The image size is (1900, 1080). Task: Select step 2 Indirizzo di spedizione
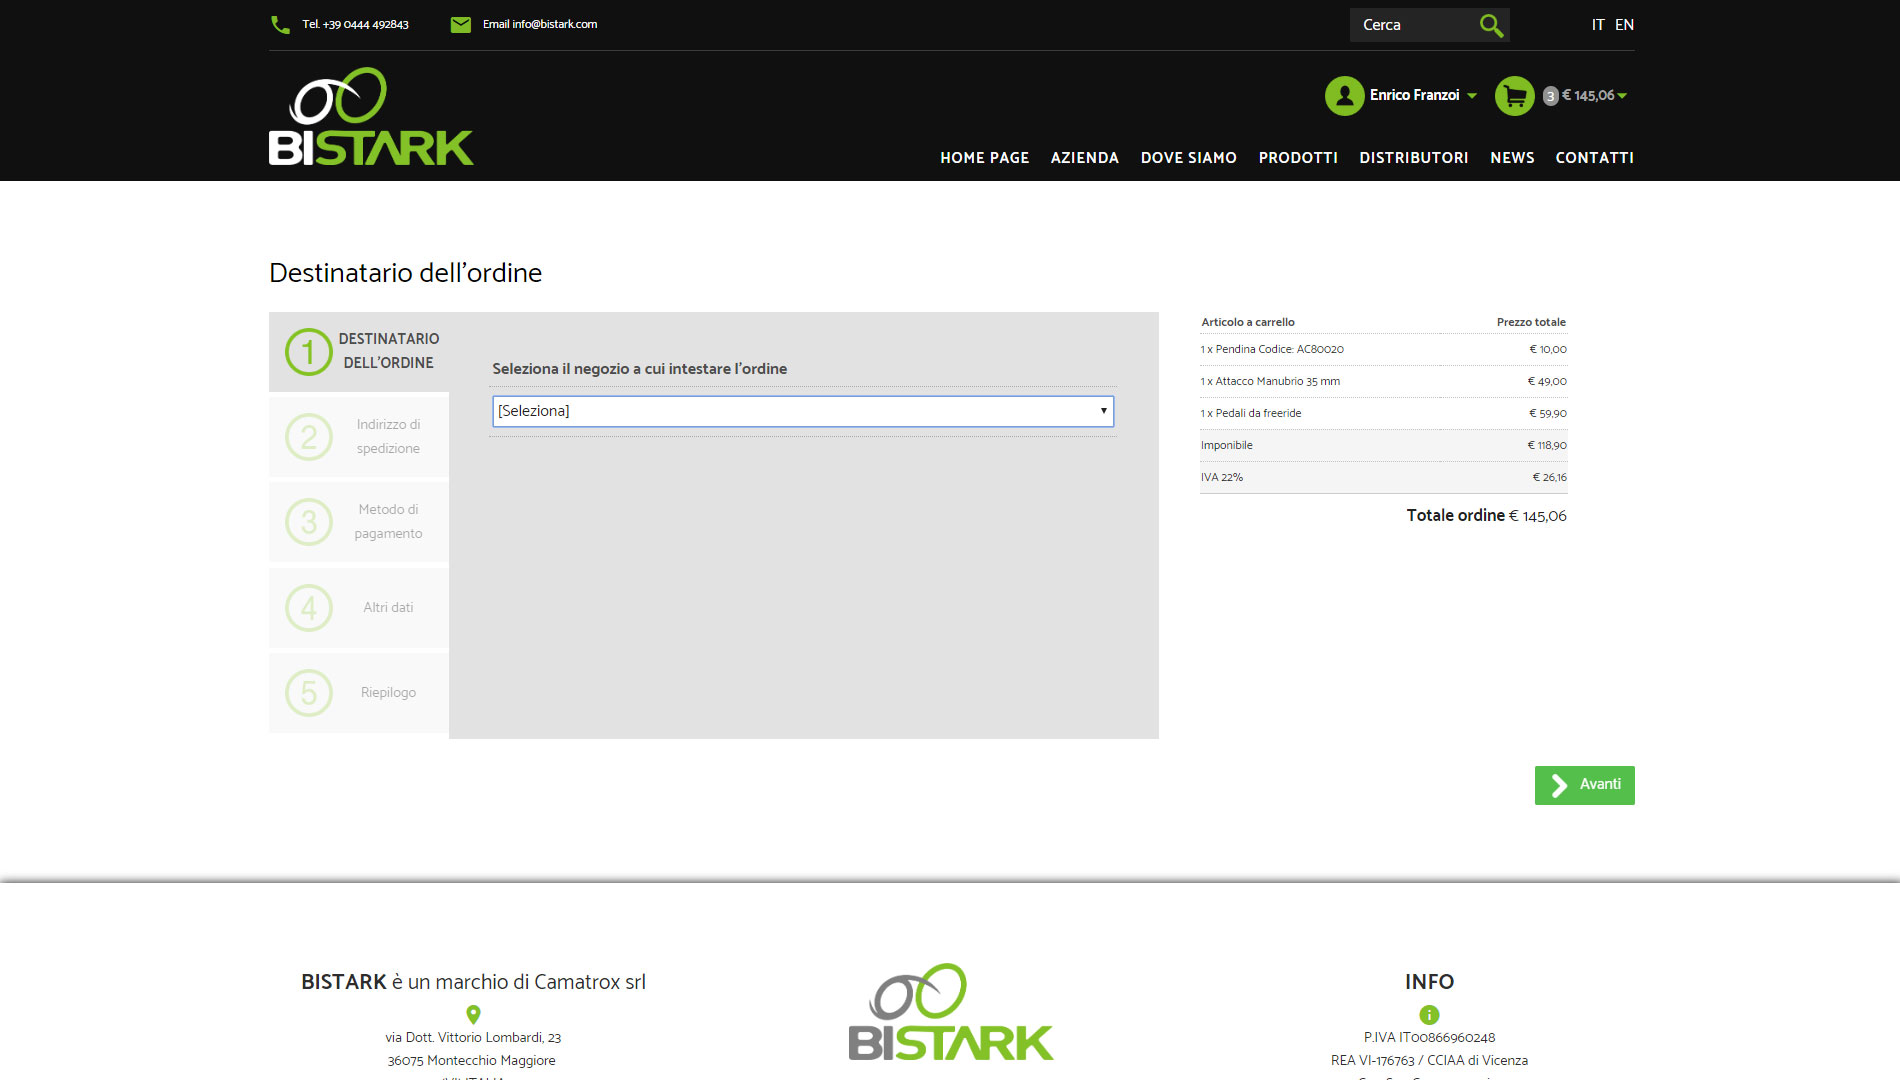[x=360, y=436]
